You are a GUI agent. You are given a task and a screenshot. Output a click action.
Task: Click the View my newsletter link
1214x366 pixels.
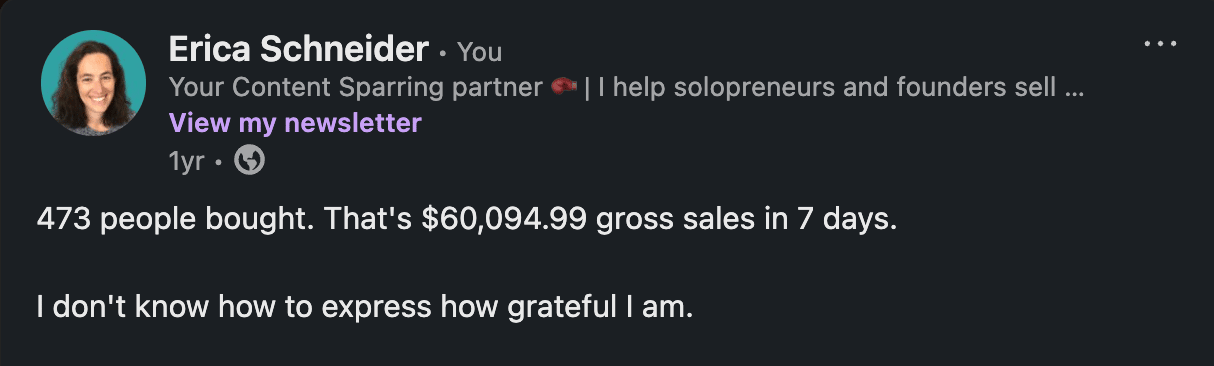pos(295,123)
